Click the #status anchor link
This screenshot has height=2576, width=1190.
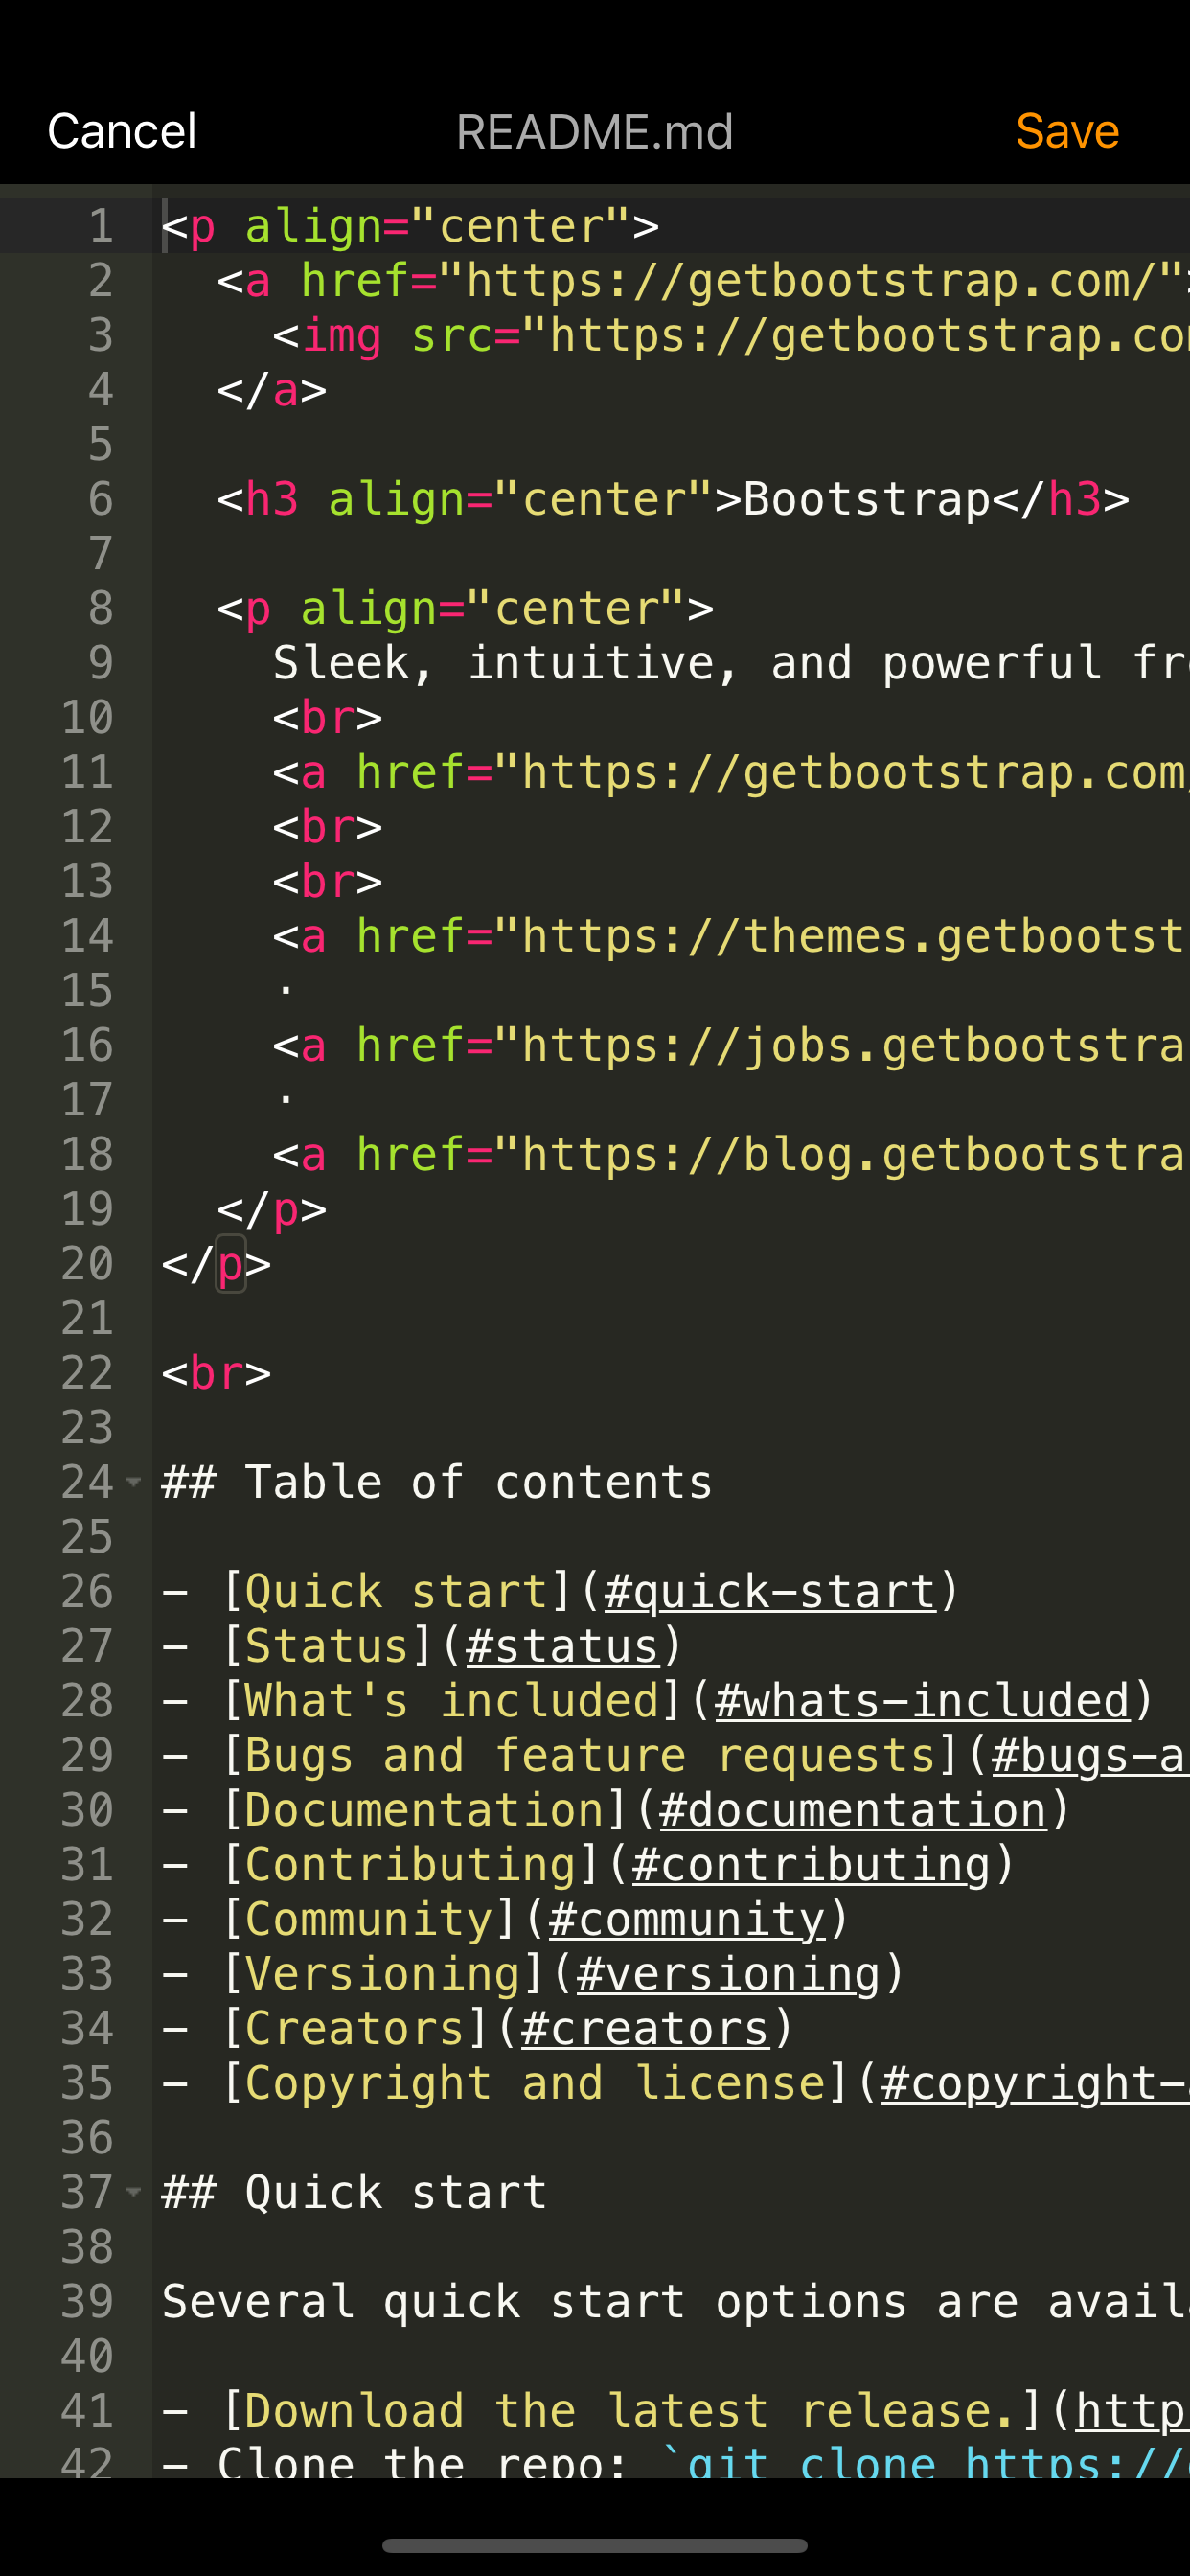(x=562, y=1646)
